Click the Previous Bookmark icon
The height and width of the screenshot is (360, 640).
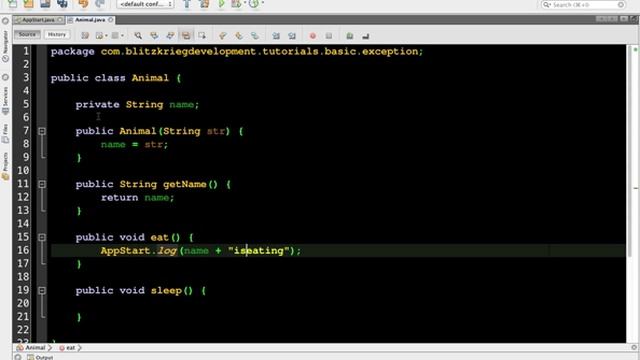tap(222, 36)
